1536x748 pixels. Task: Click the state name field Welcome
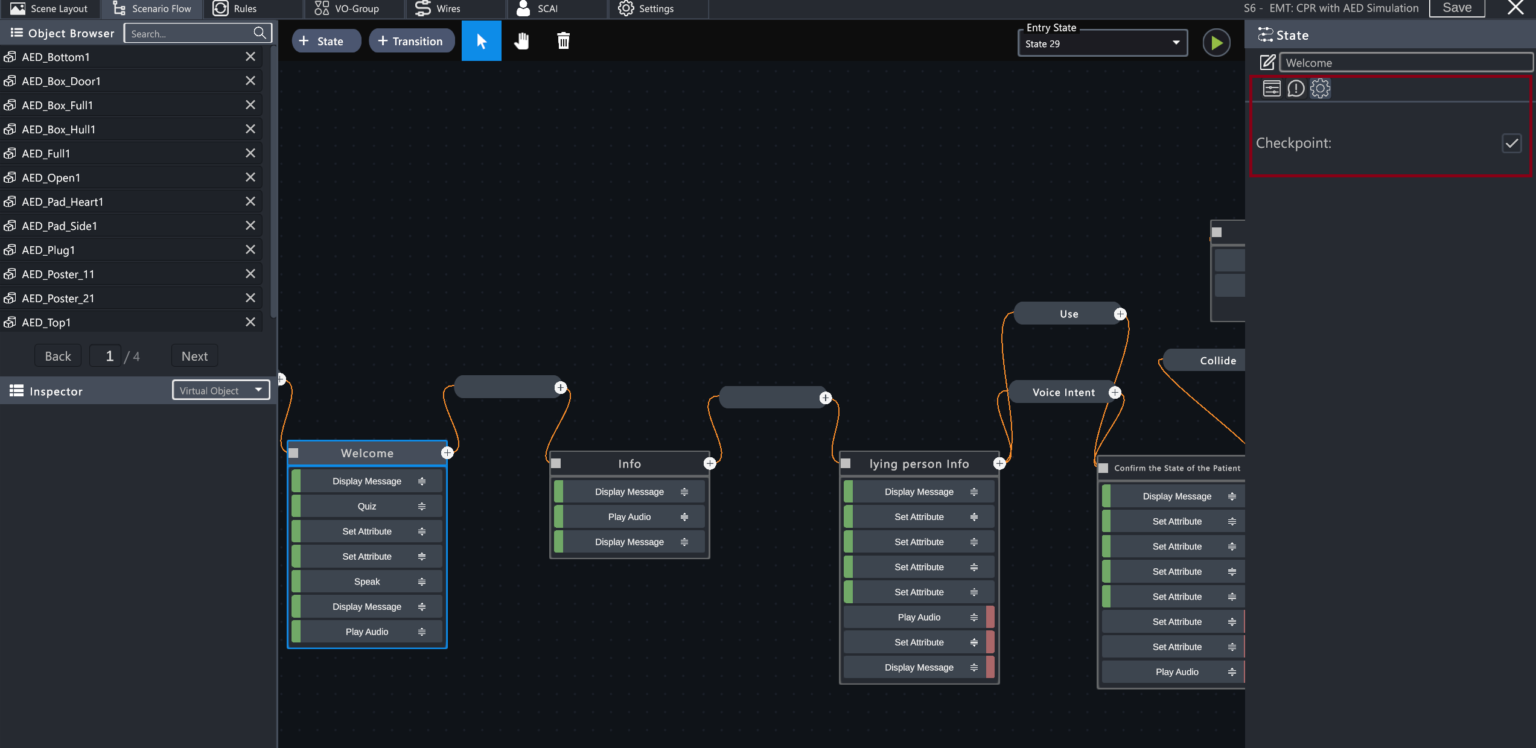1405,63
